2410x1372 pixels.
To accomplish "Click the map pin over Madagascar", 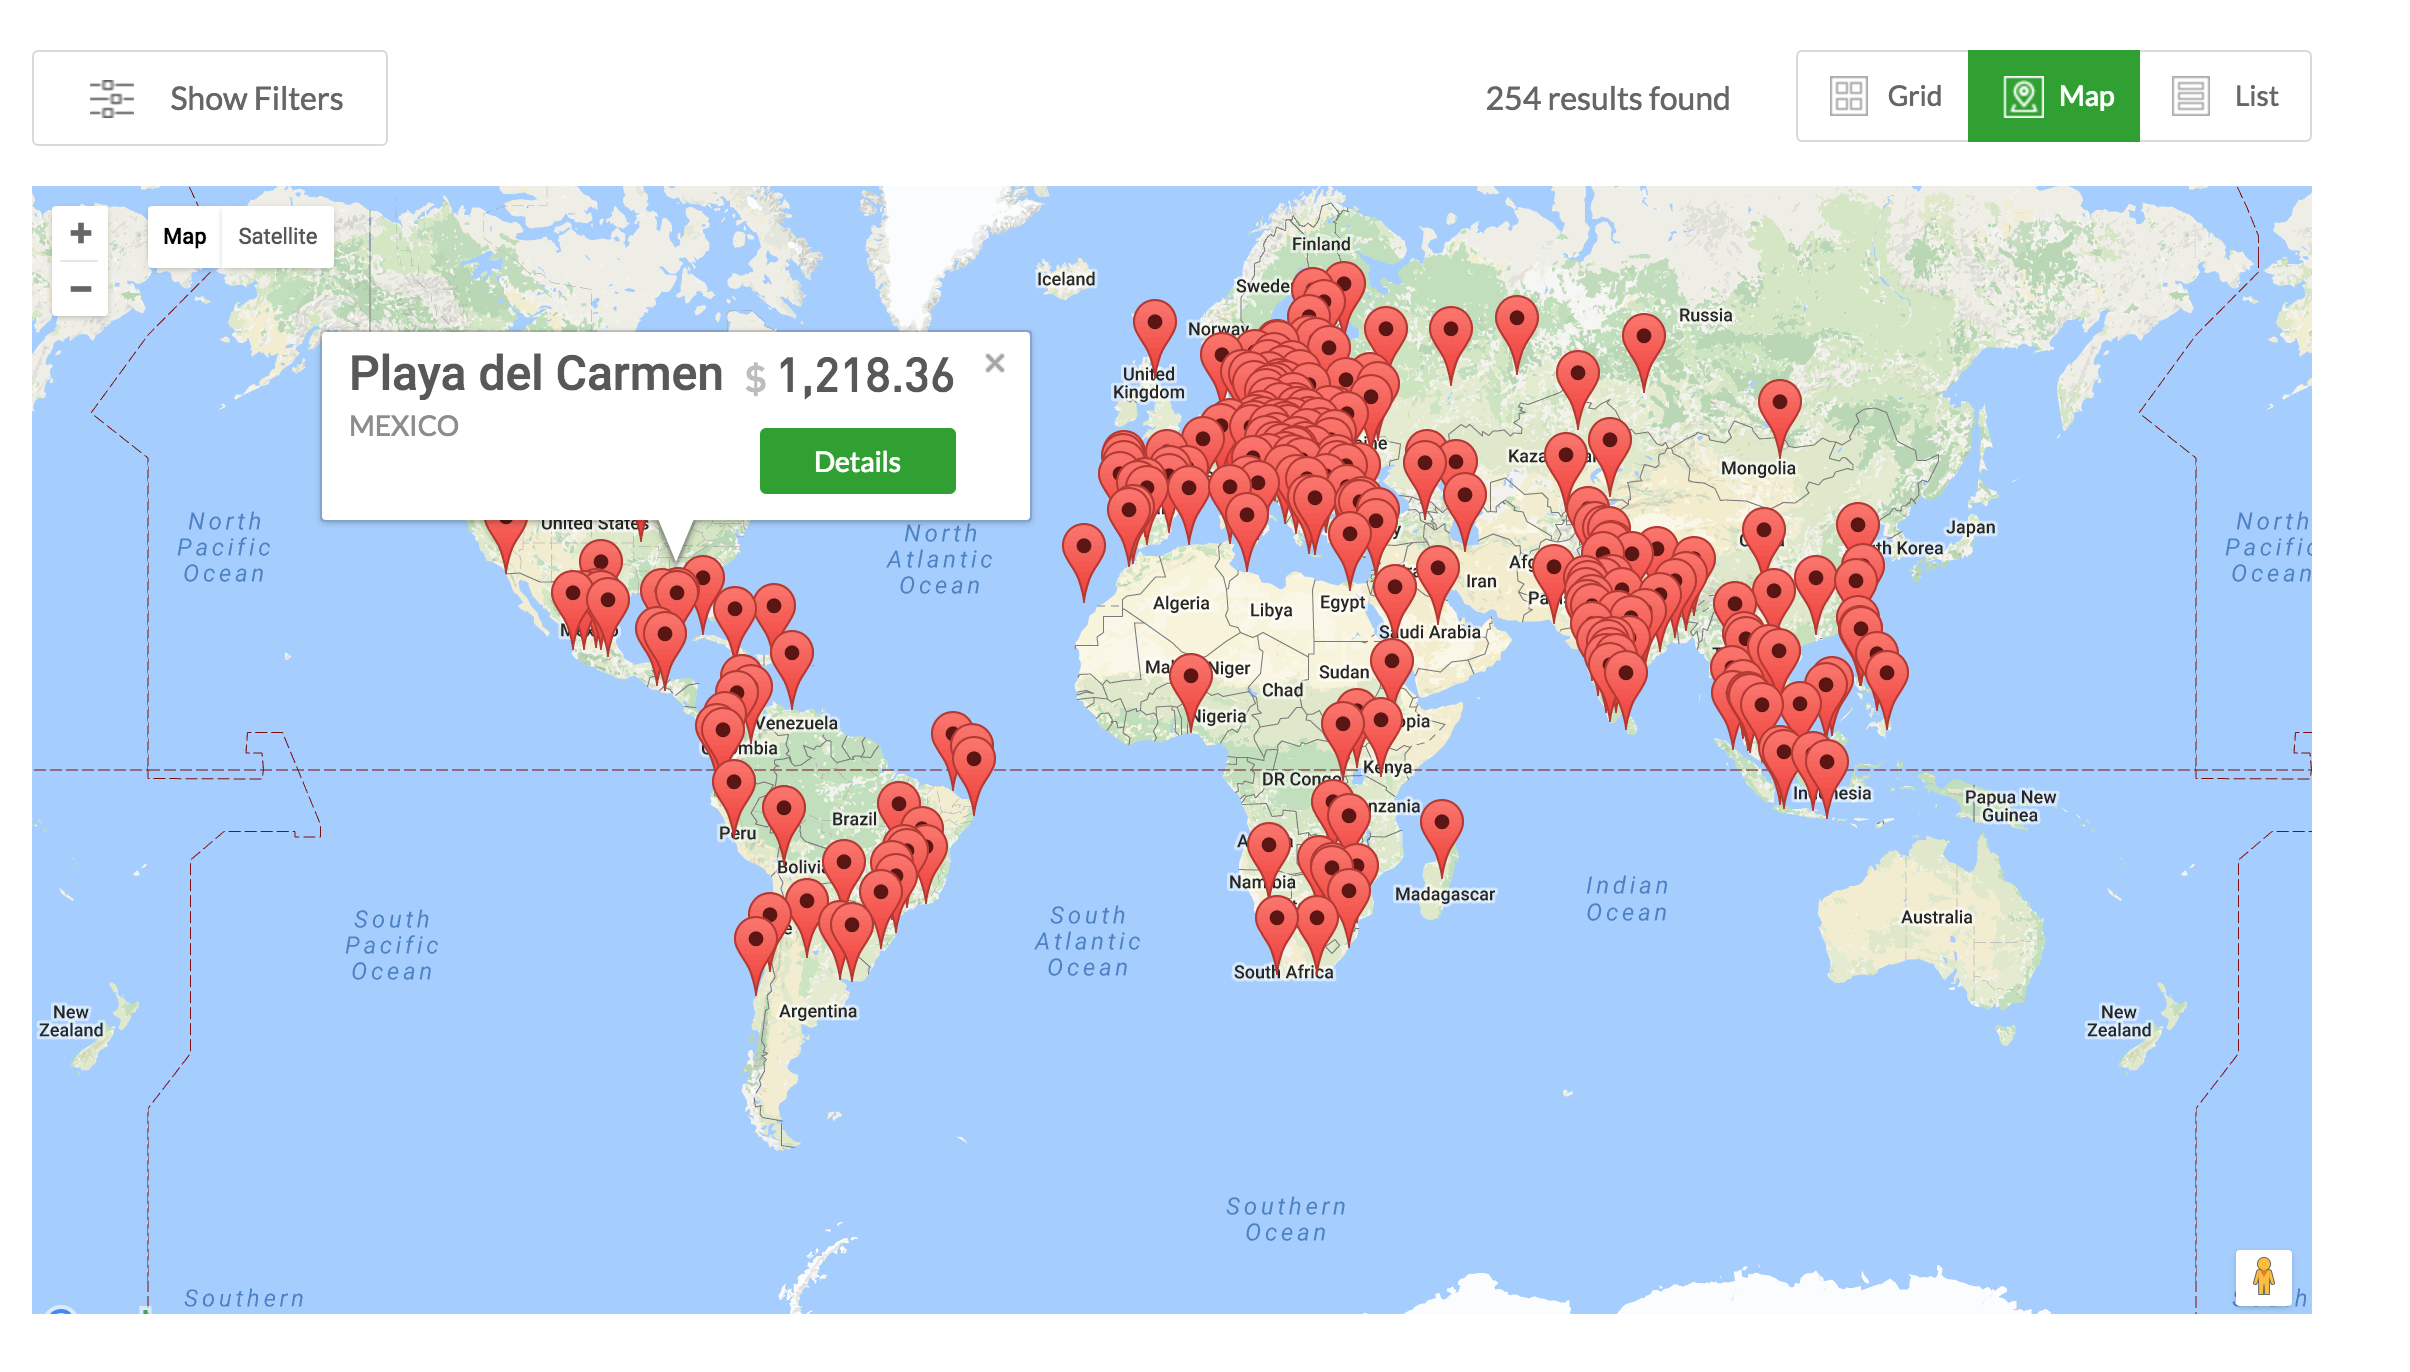I will tap(1441, 825).
